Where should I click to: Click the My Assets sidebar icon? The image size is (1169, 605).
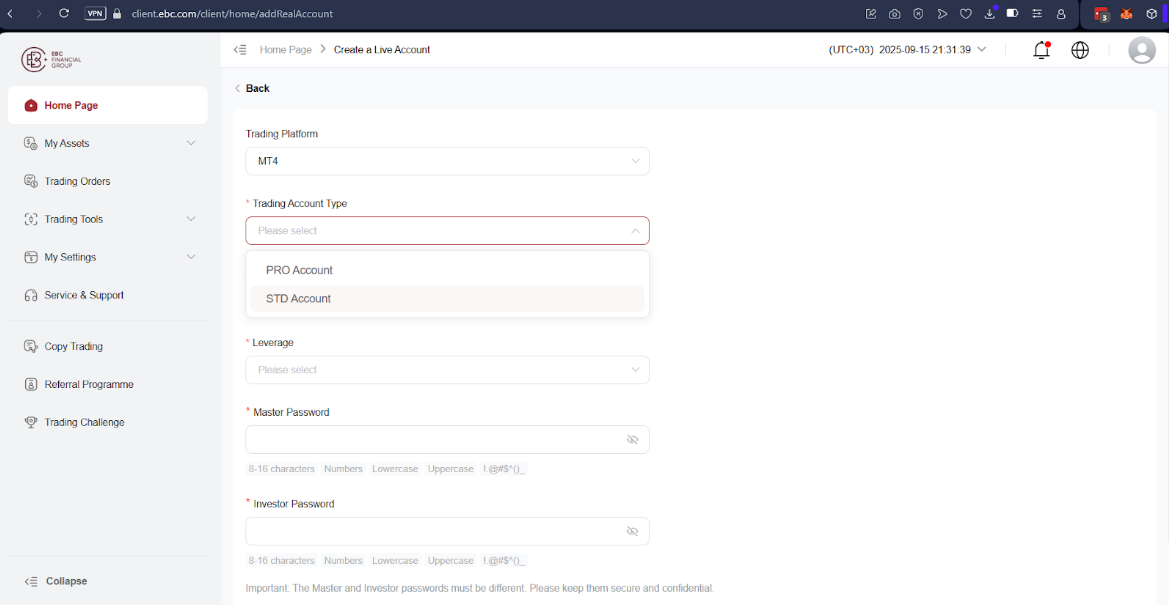(31, 143)
